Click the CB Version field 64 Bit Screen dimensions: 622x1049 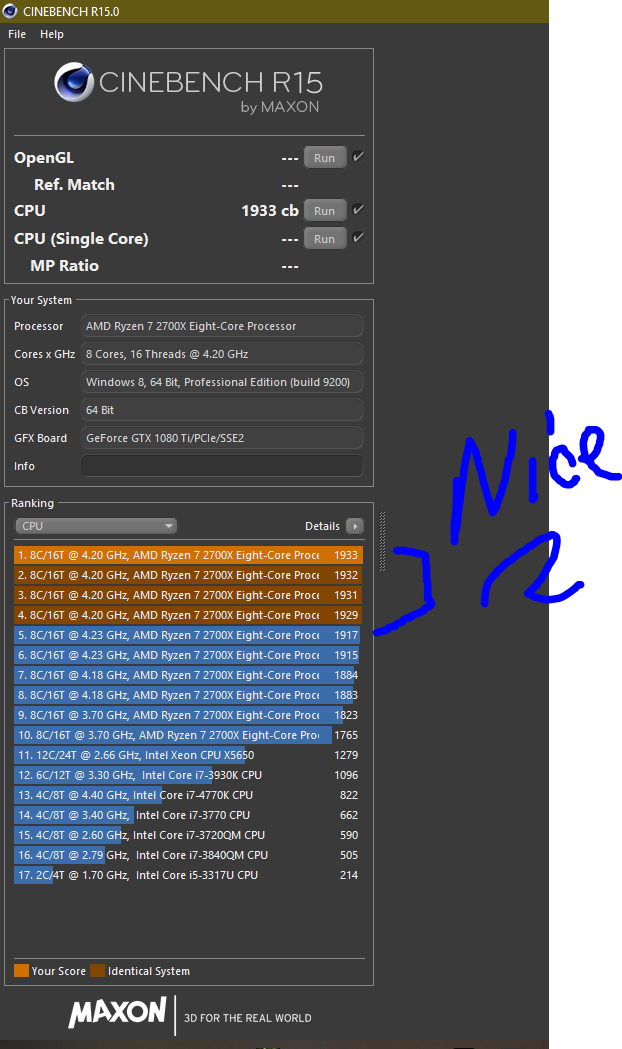[x=222, y=411]
